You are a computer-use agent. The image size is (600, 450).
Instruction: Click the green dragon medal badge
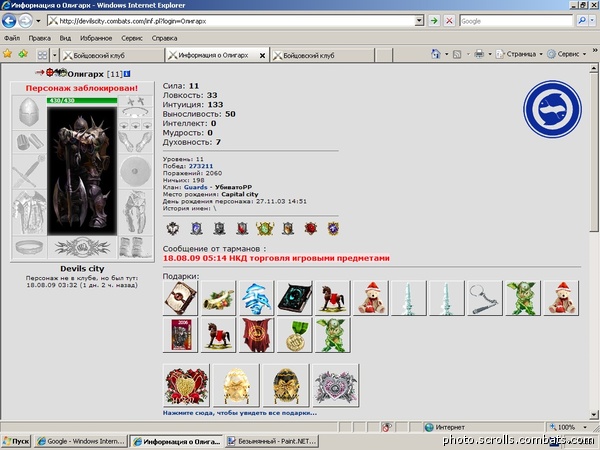click(265, 228)
